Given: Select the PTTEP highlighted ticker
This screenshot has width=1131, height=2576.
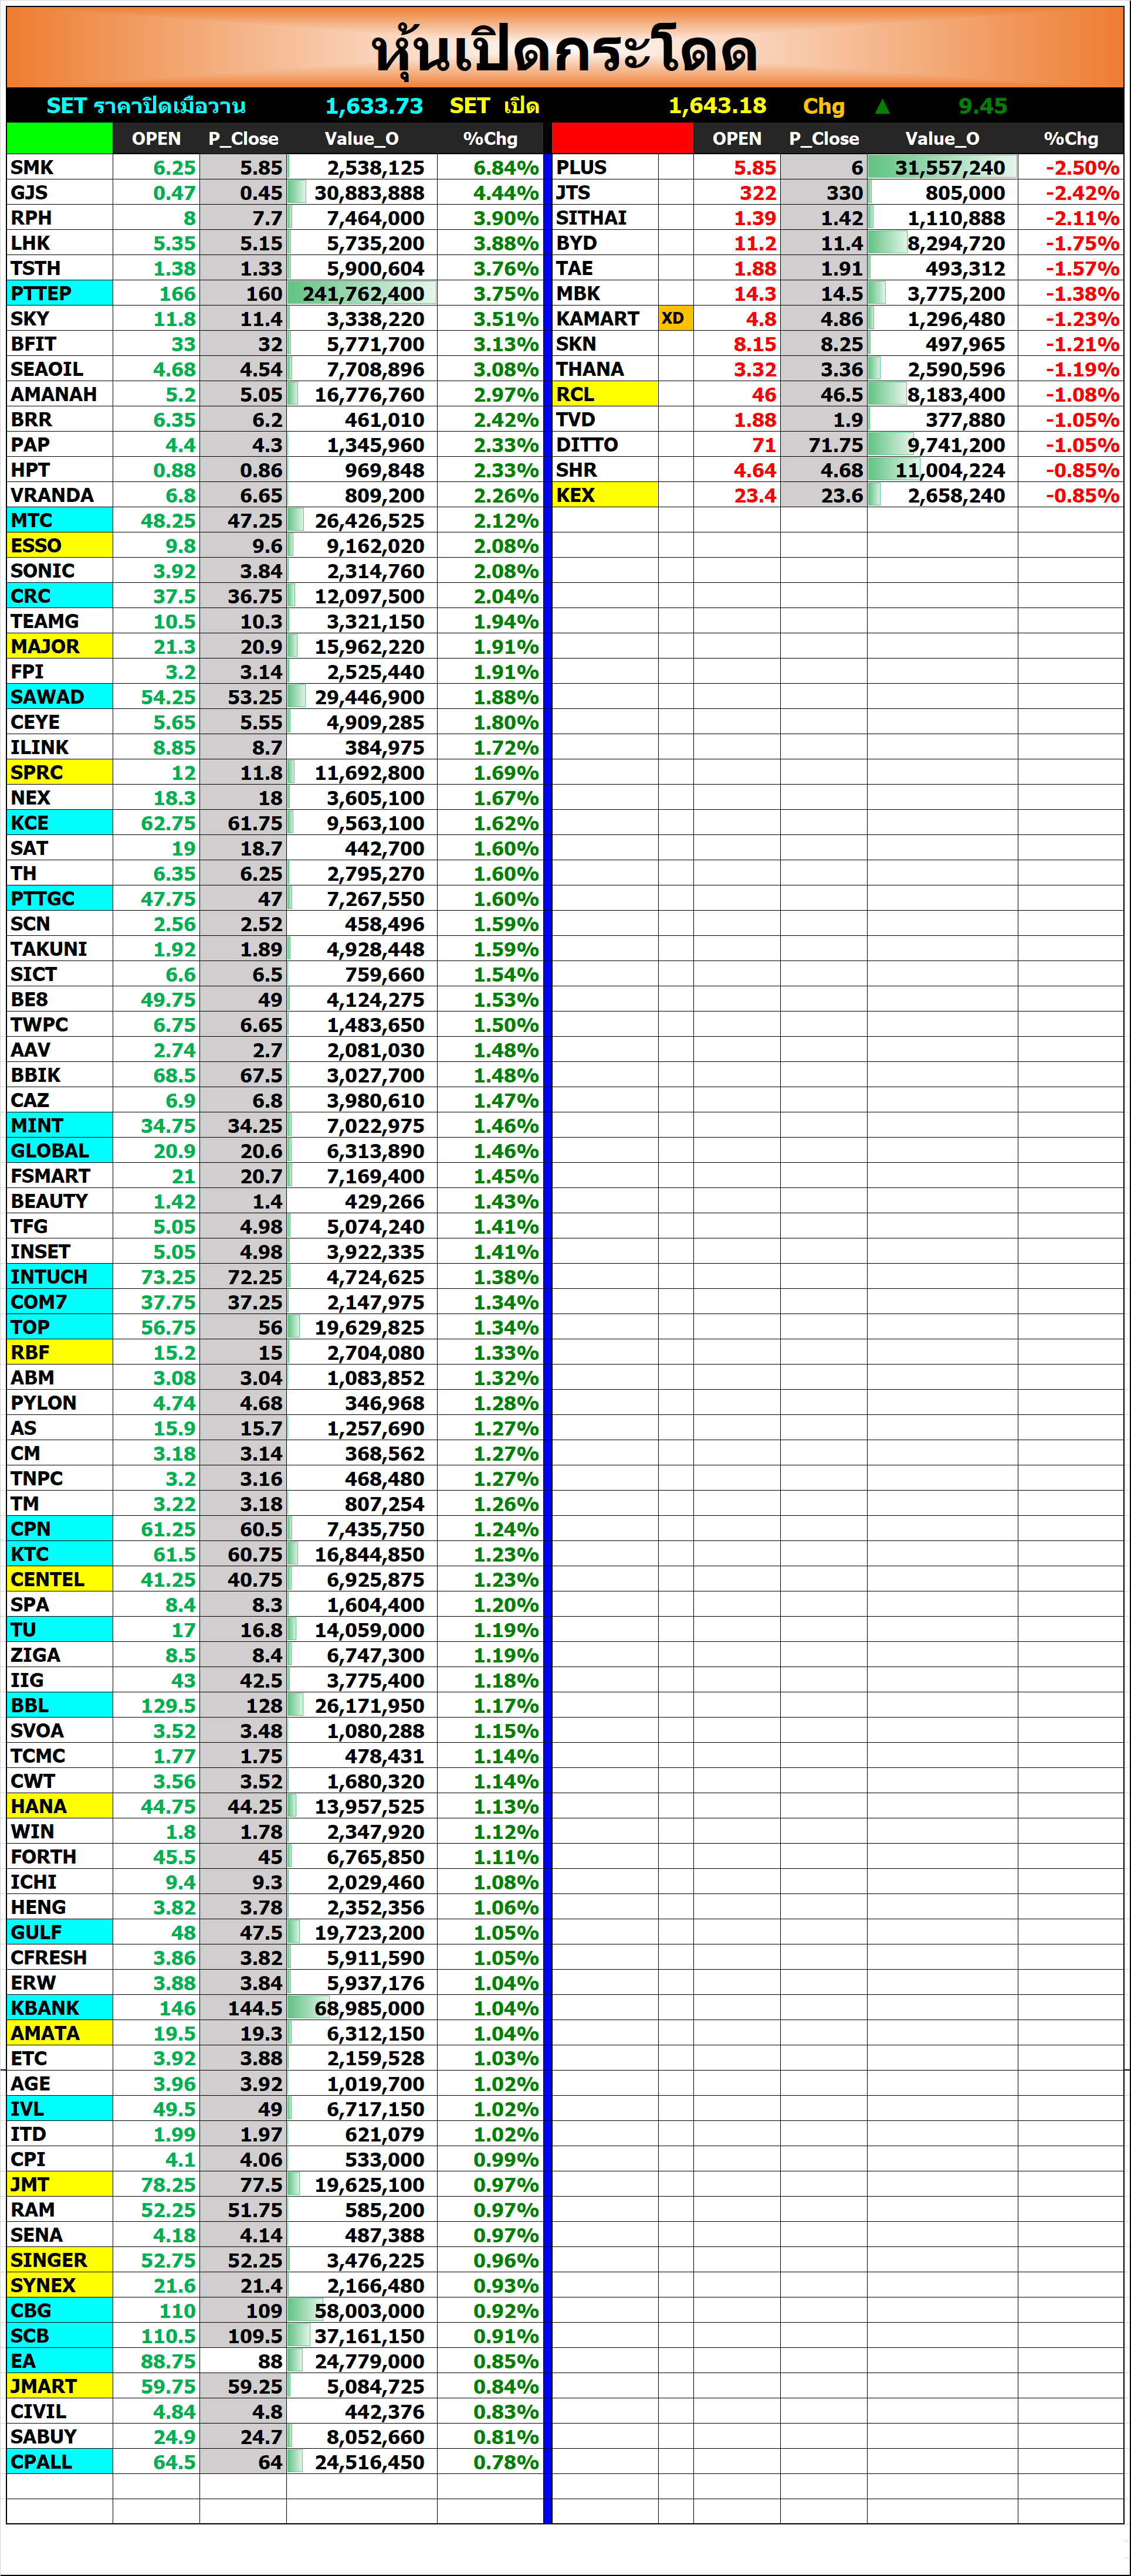Looking at the screenshot, I should (59, 293).
